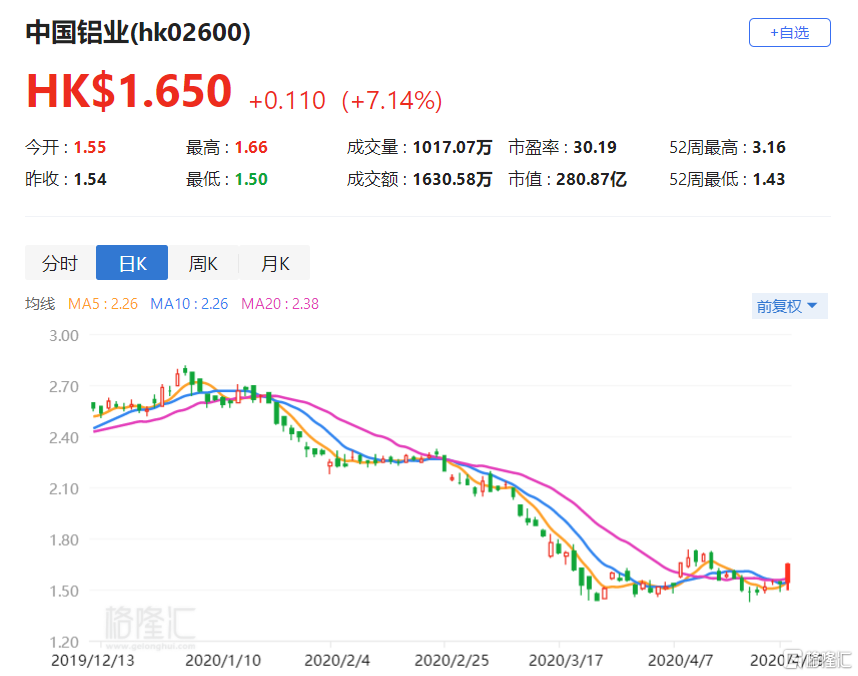Select the 日K chart tab
The image size is (858, 676).
tap(132, 263)
